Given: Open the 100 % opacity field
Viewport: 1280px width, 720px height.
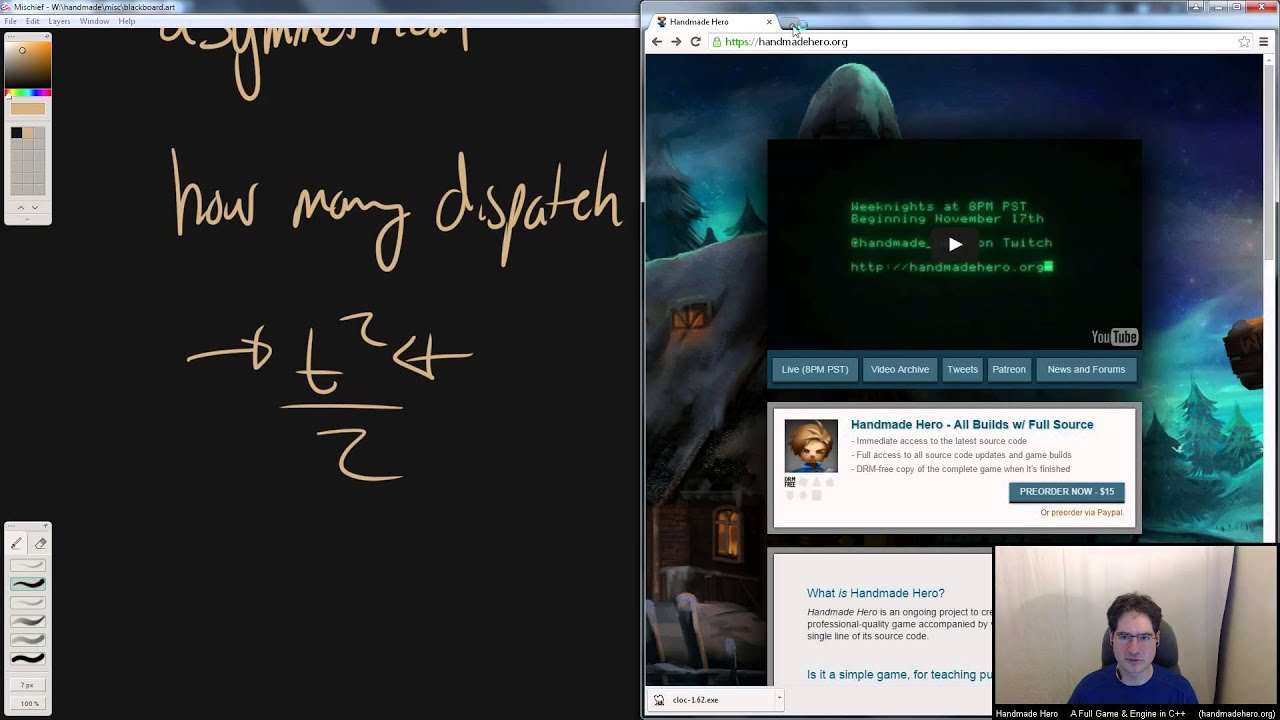Looking at the screenshot, I should 28,704.
